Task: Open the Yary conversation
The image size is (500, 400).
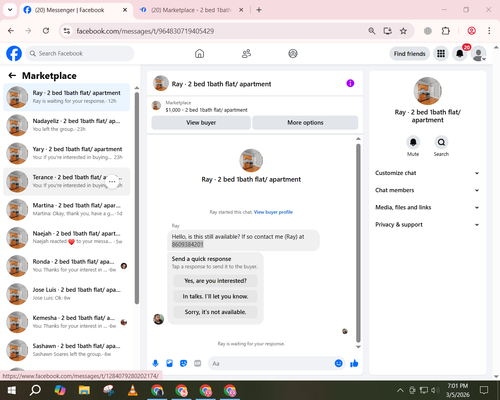Action: pyautogui.click(x=66, y=153)
